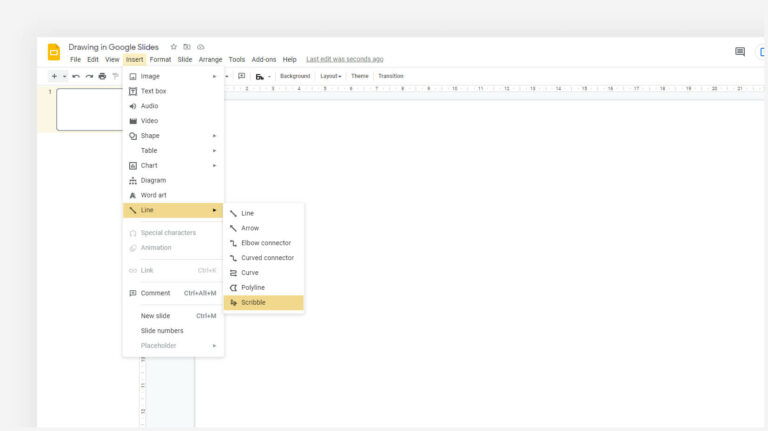The height and width of the screenshot is (431, 768).
Task: Open the Tools menu
Action: coord(237,59)
